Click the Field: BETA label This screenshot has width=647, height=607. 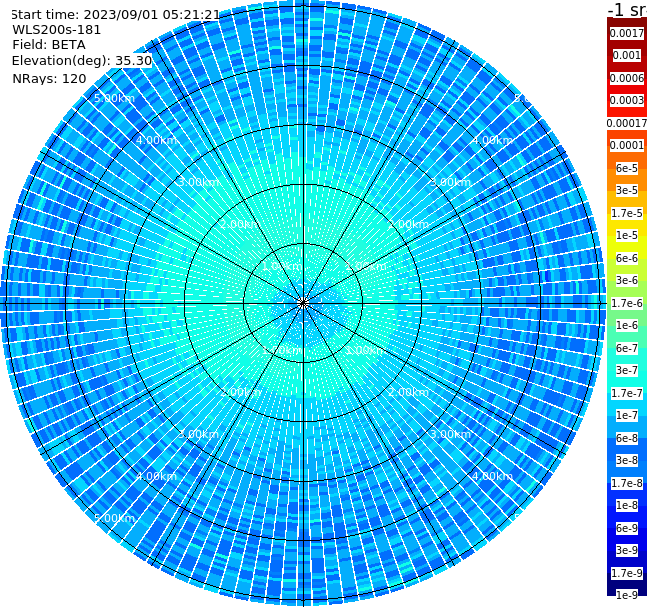(x=49, y=45)
